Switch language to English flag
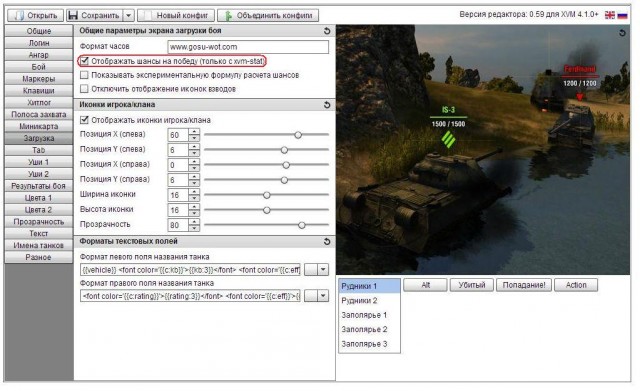 tap(610, 15)
